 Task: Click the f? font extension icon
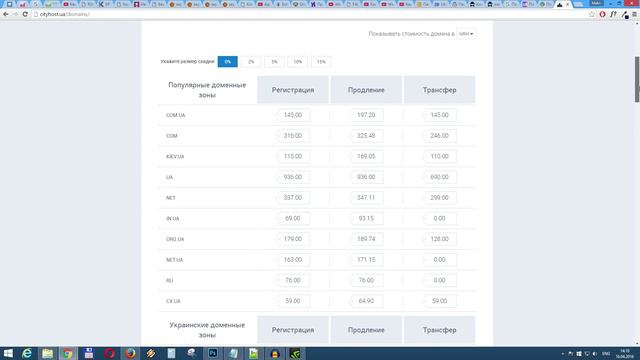(613, 14)
